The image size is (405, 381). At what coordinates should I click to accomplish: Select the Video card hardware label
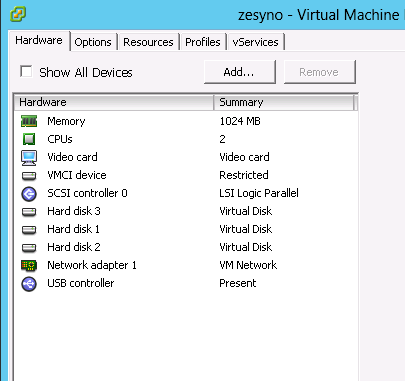[72, 157]
